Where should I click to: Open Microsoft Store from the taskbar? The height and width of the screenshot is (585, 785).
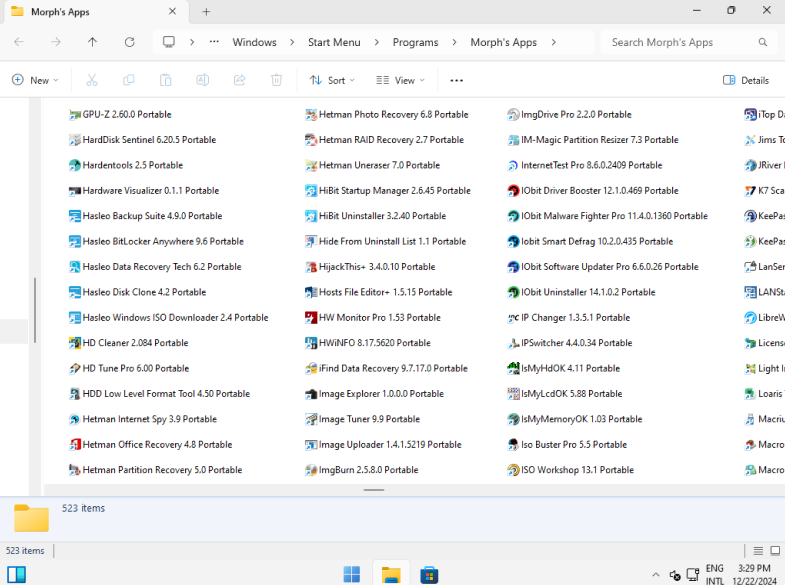pyautogui.click(x=429, y=574)
